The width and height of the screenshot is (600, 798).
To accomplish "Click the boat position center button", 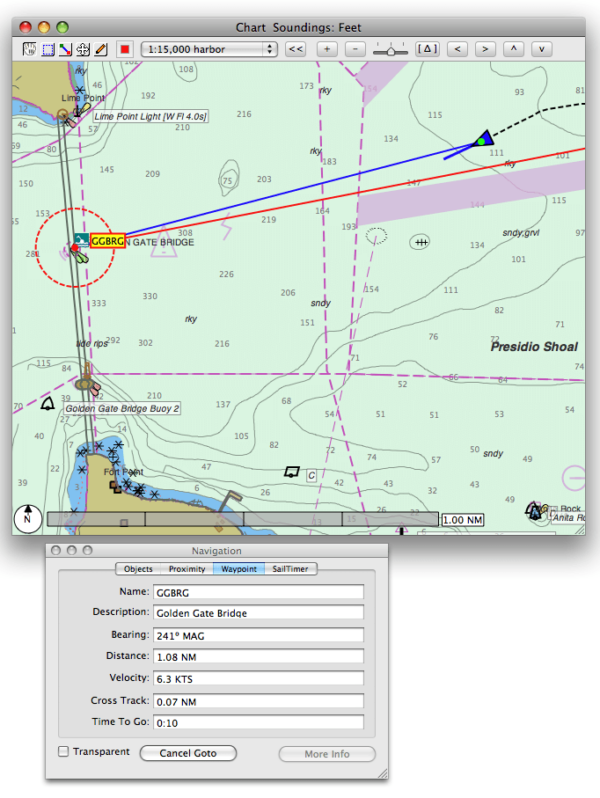I will coord(428,48).
